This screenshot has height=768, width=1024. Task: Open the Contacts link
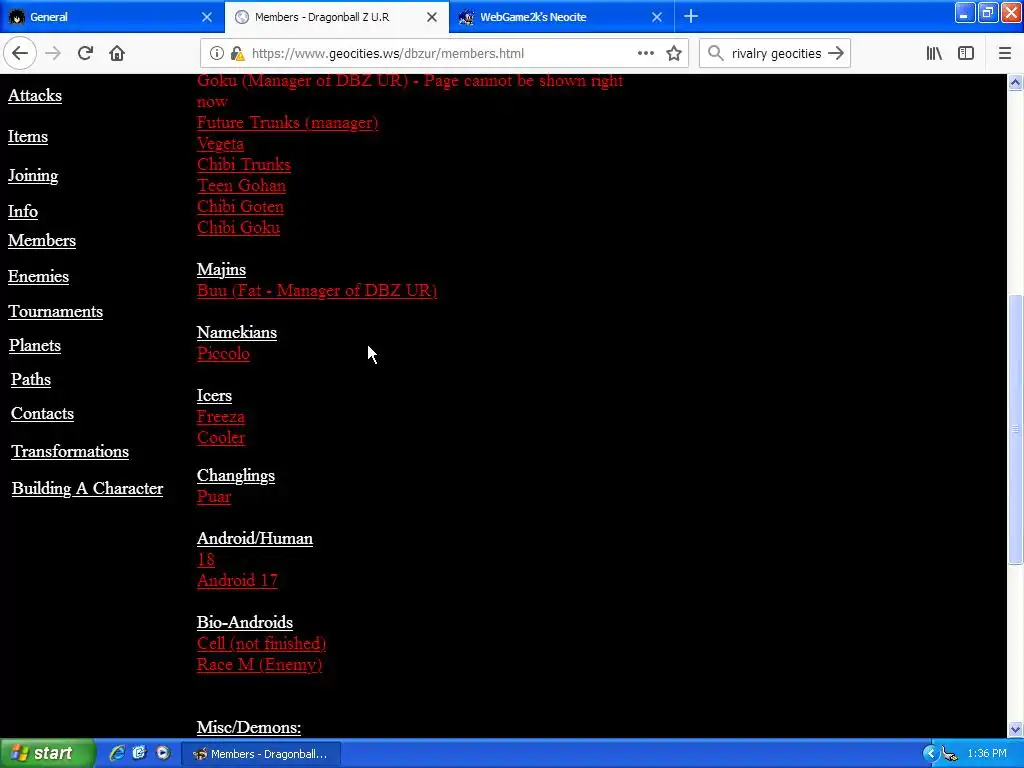point(42,414)
